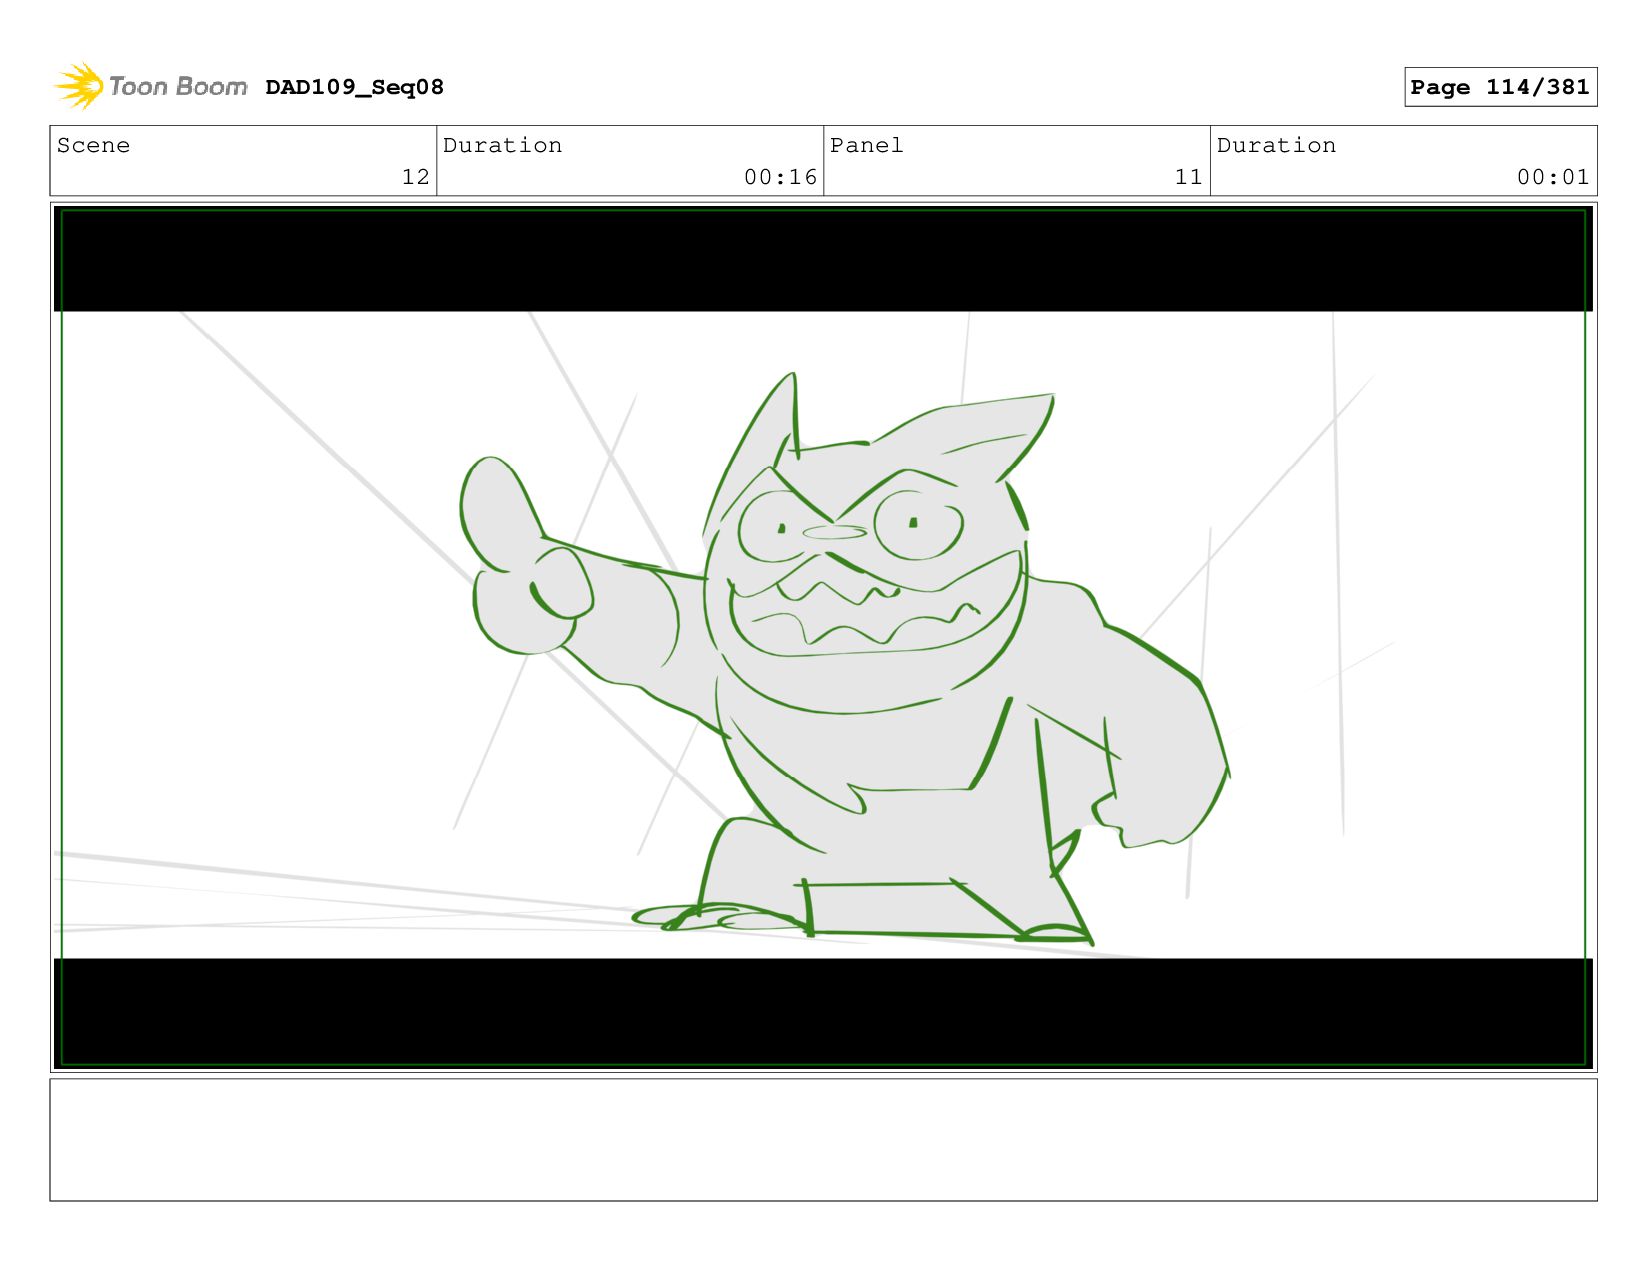1648x1276 pixels.
Task: Click the Page 114/381 box
Action: pos(1500,87)
